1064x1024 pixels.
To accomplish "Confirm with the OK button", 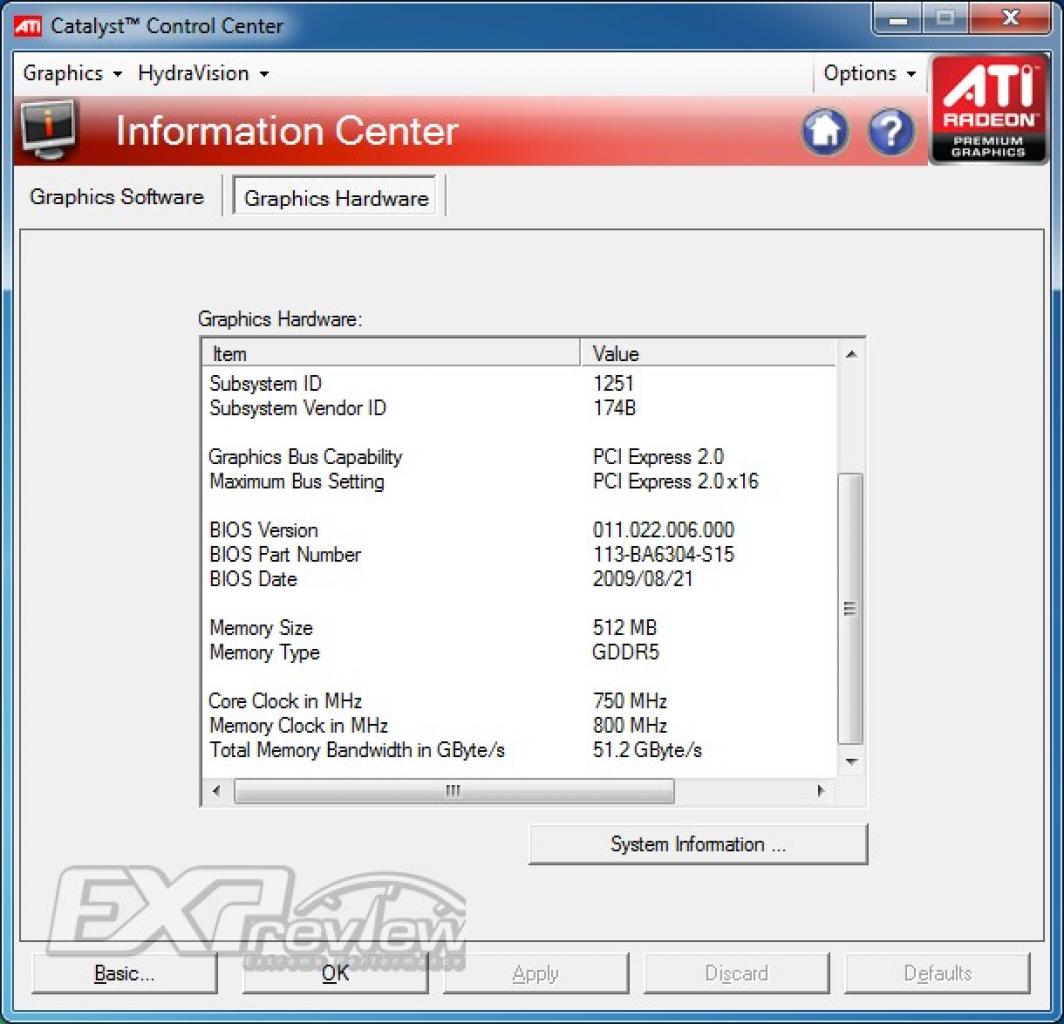I will click(x=335, y=974).
